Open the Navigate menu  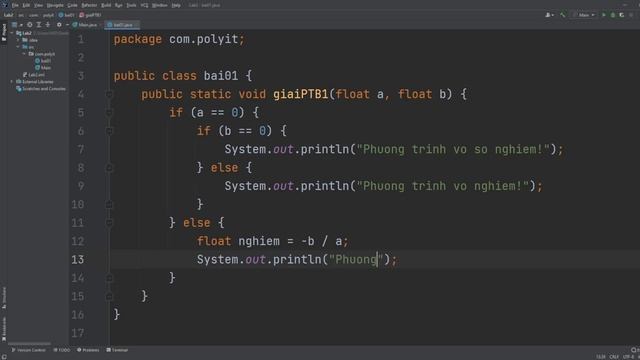point(55,5)
